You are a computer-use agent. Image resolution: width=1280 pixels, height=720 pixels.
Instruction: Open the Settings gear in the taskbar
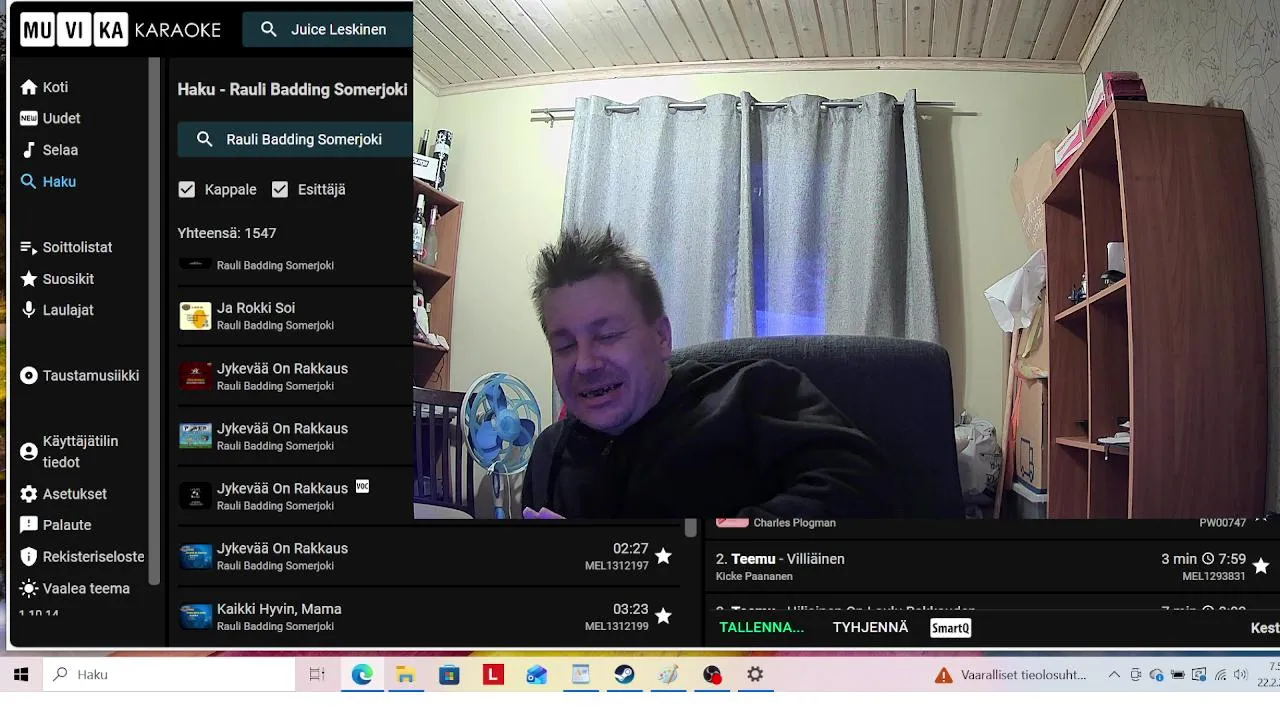(x=755, y=675)
